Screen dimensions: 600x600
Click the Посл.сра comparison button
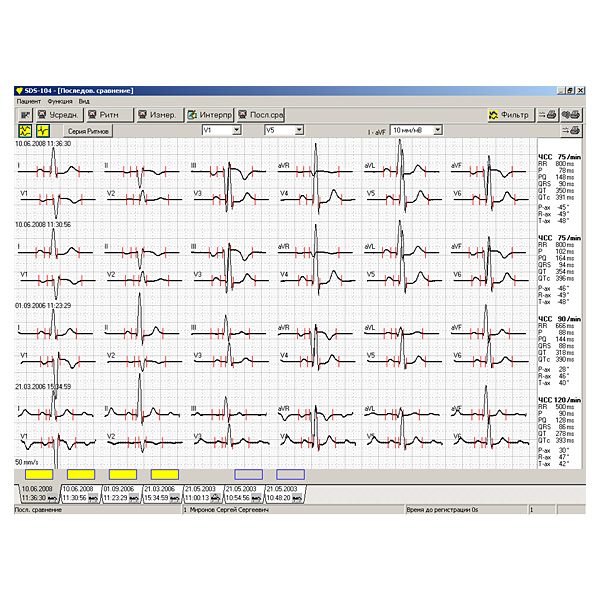tap(260, 115)
